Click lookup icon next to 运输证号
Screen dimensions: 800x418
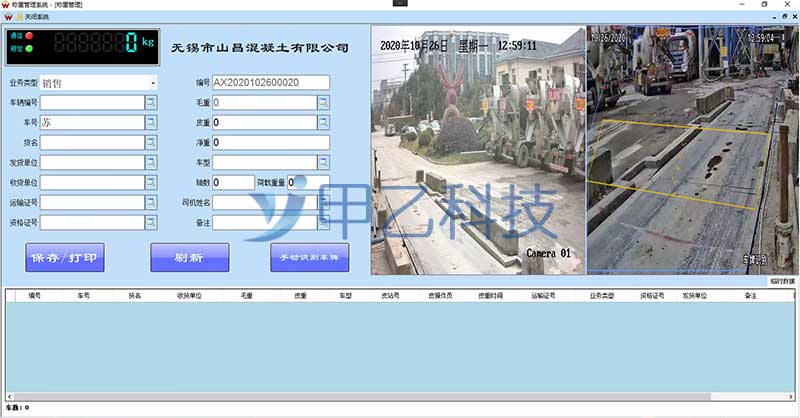click(152, 202)
